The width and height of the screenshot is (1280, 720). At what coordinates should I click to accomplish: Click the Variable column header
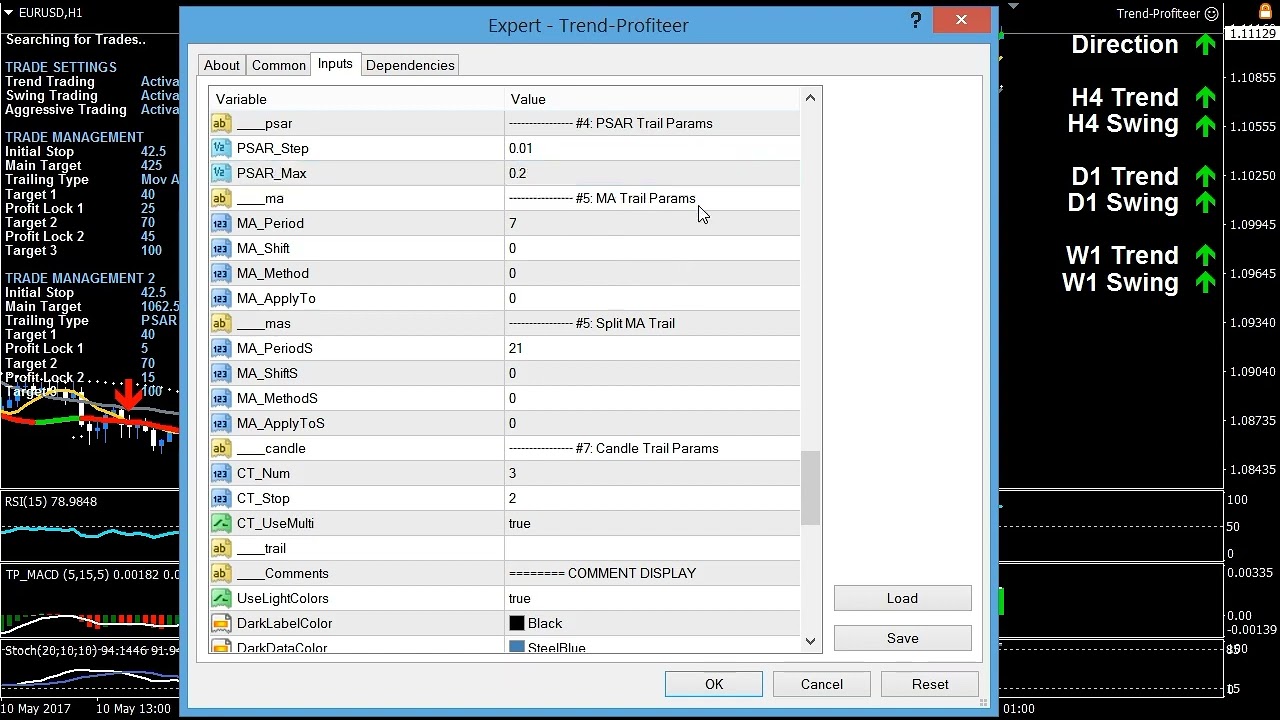click(x=357, y=99)
